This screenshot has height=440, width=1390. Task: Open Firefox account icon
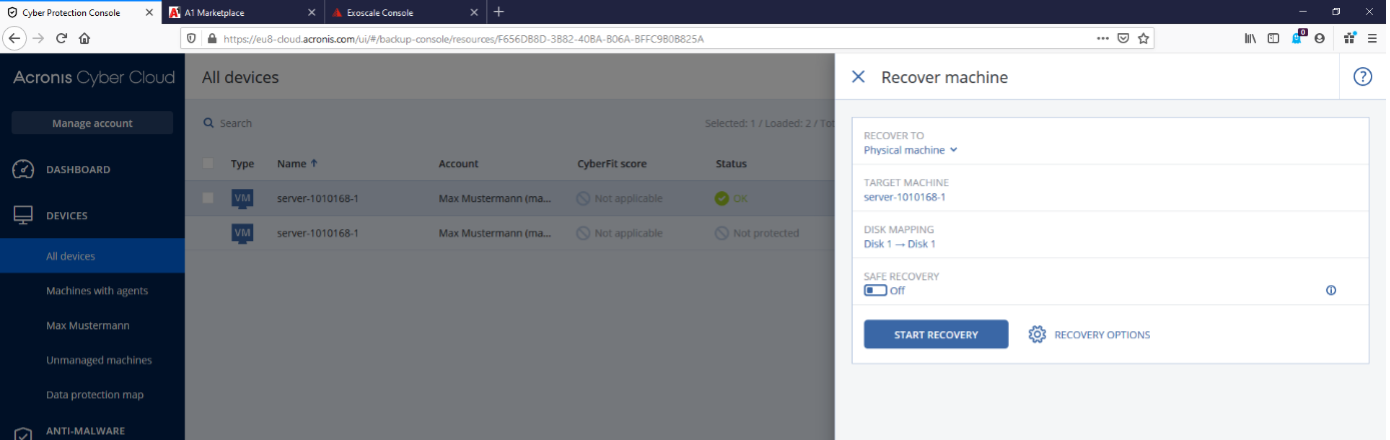(x=1320, y=38)
